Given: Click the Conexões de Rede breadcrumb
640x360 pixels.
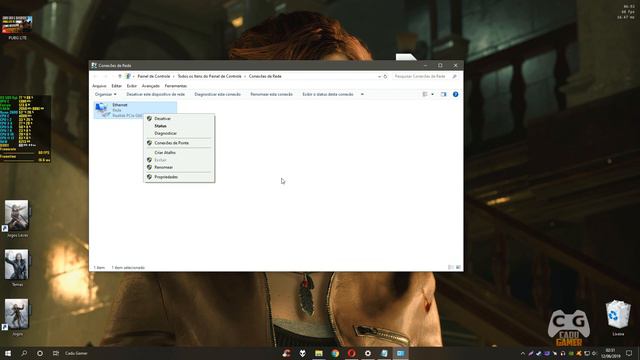Looking at the screenshot, I should click(265, 76).
